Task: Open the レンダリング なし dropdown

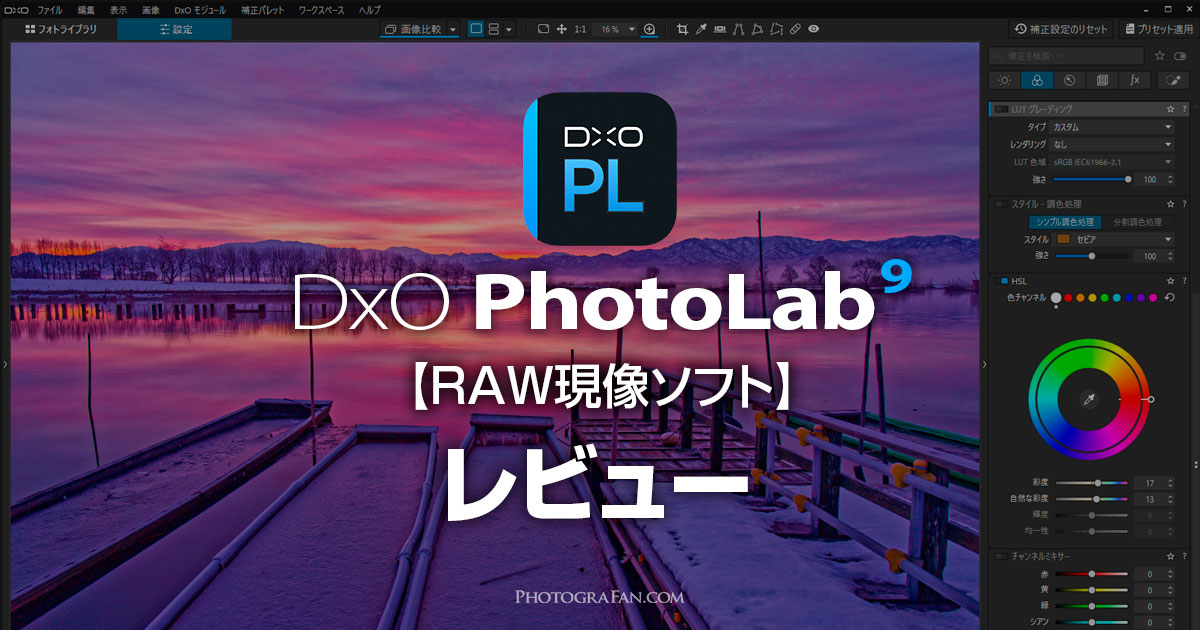Action: pos(1112,144)
